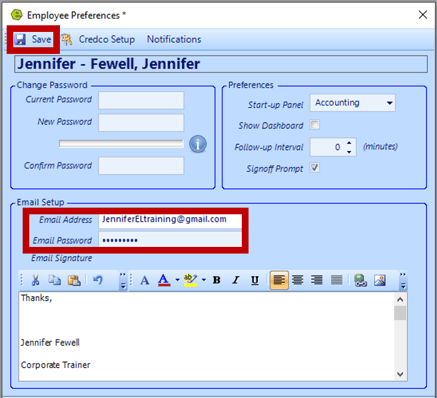Click the Save button

click(33, 39)
